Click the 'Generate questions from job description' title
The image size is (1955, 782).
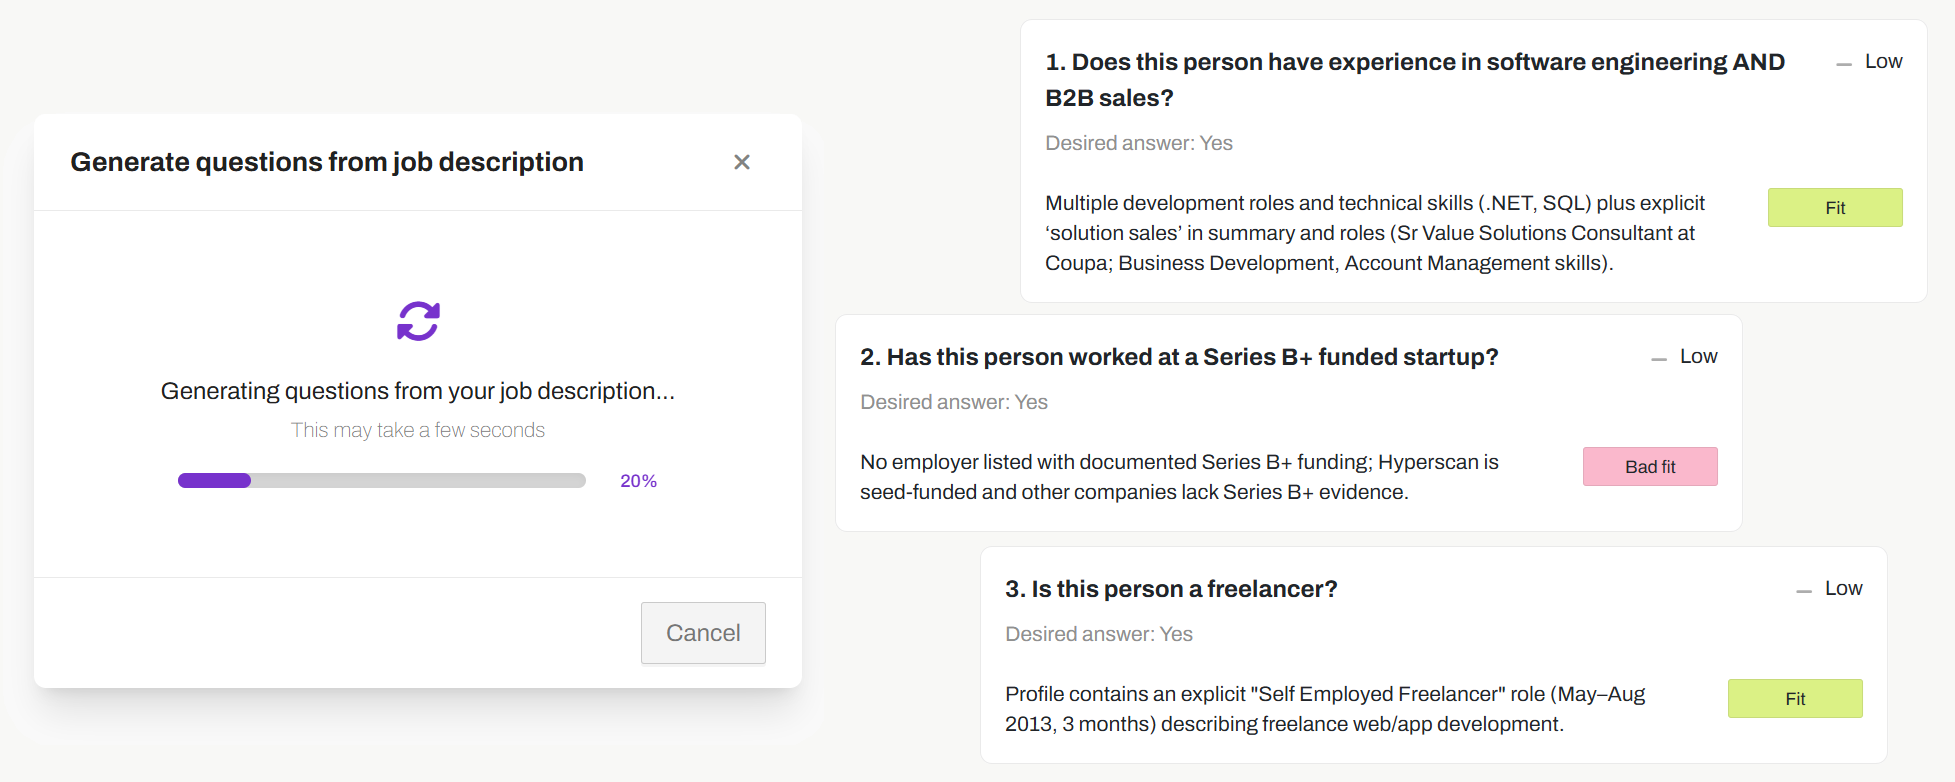point(327,162)
